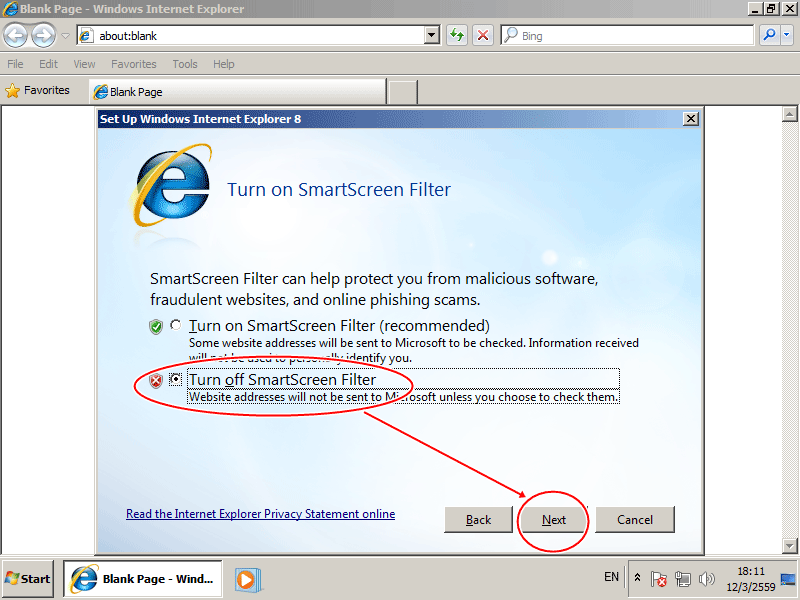The width and height of the screenshot is (800, 600).
Task: Open a new tab via the empty tab button
Action: coord(403,92)
